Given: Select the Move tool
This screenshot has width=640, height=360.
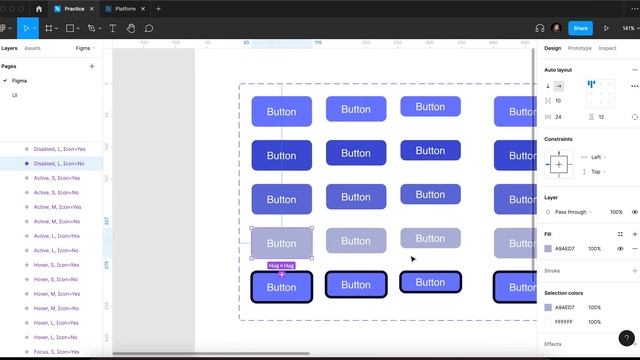Looking at the screenshot, I should click(26, 28).
